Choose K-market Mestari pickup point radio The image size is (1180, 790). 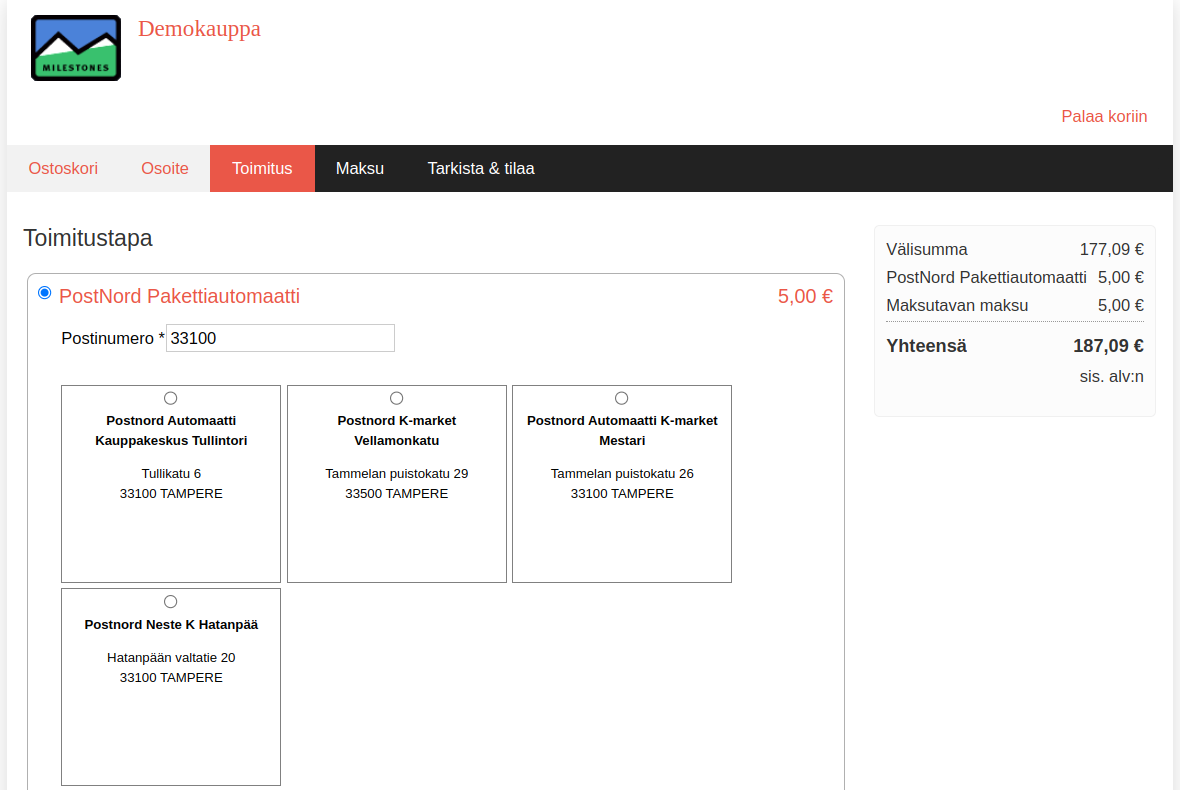click(x=622, y=398)
